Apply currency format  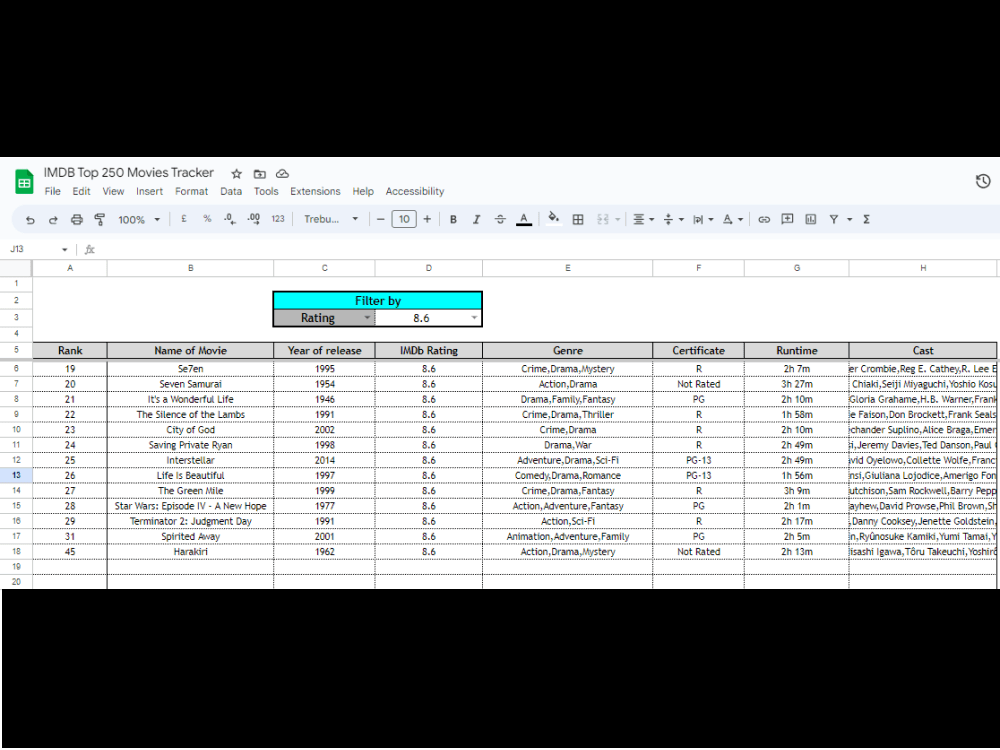pos(185,219)
